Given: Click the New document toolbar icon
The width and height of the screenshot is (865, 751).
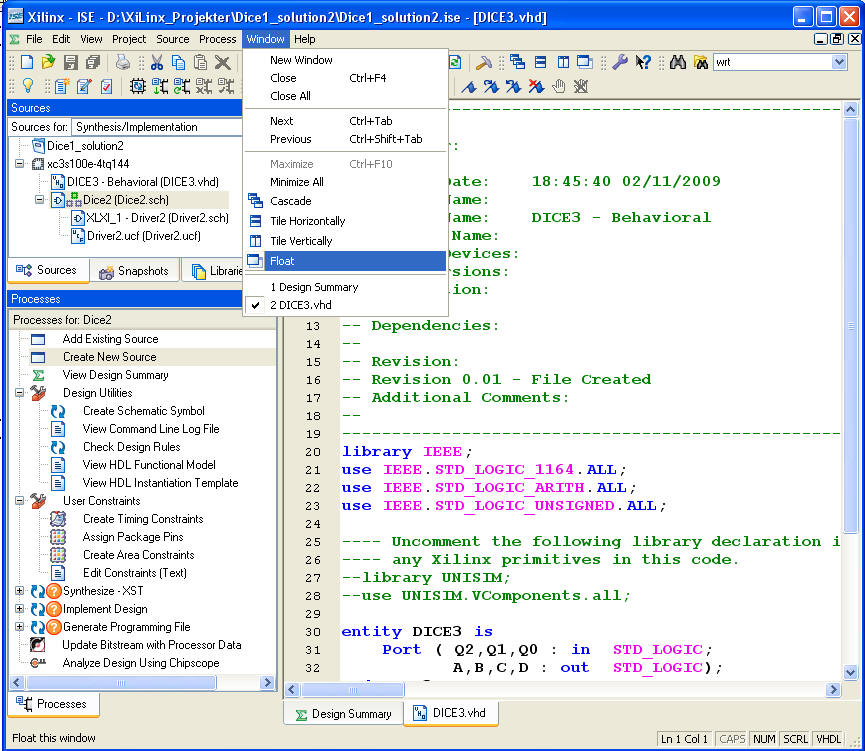Looking at the screenshot, I should point(26,62).
